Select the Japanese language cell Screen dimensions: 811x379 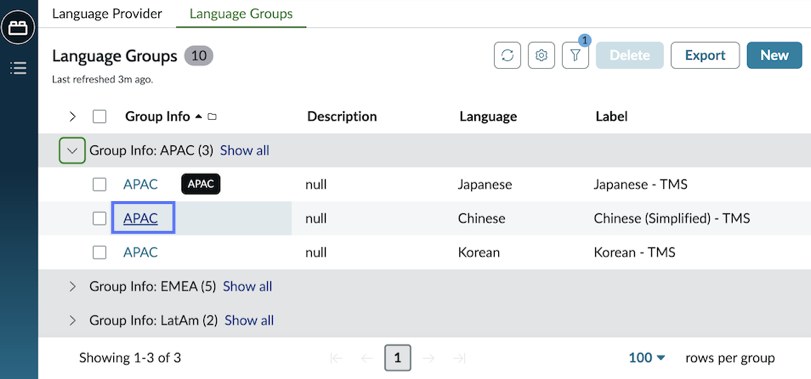click(485, 185)
